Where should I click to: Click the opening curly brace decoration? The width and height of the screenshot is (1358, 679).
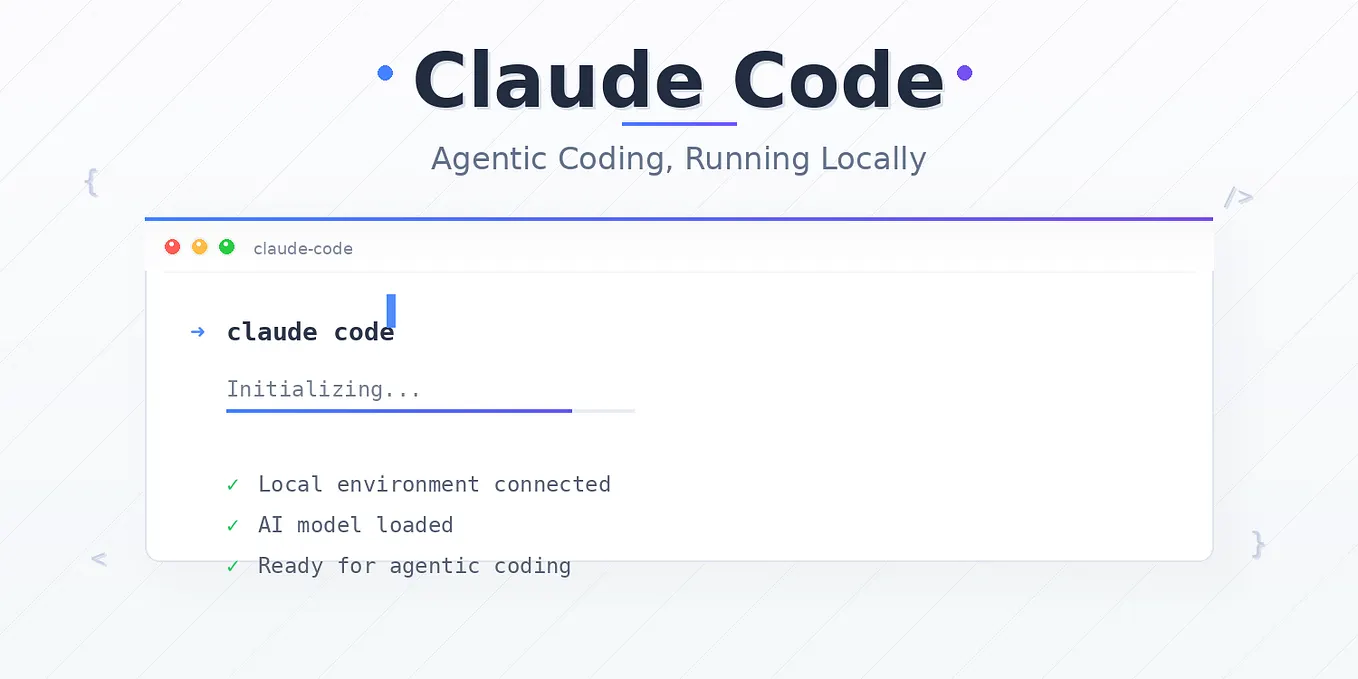tap(91, 182)
